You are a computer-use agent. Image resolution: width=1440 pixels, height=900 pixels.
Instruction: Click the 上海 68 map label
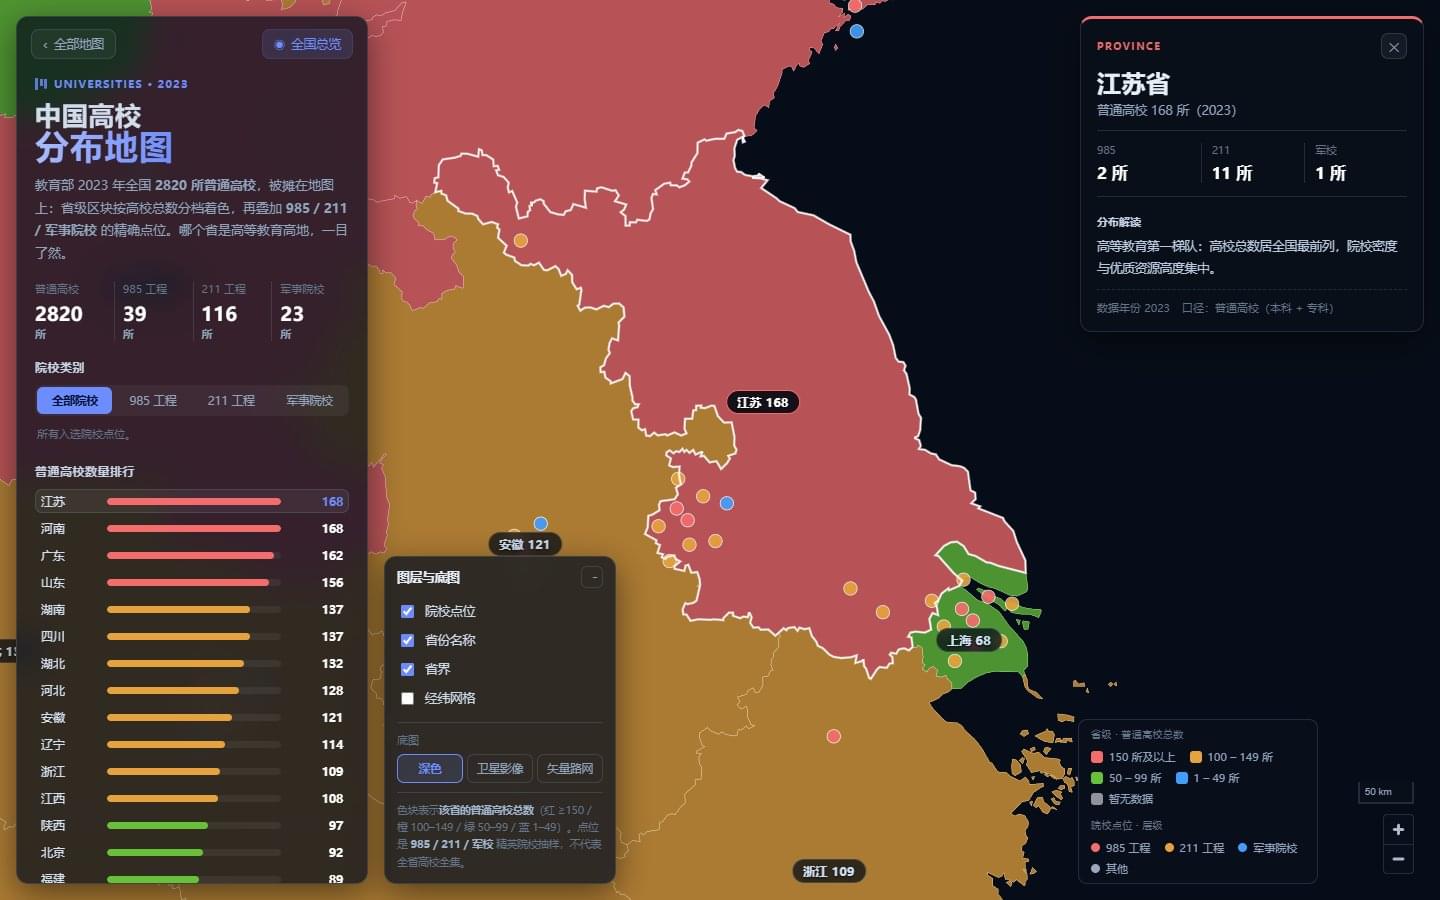(969, 640)
